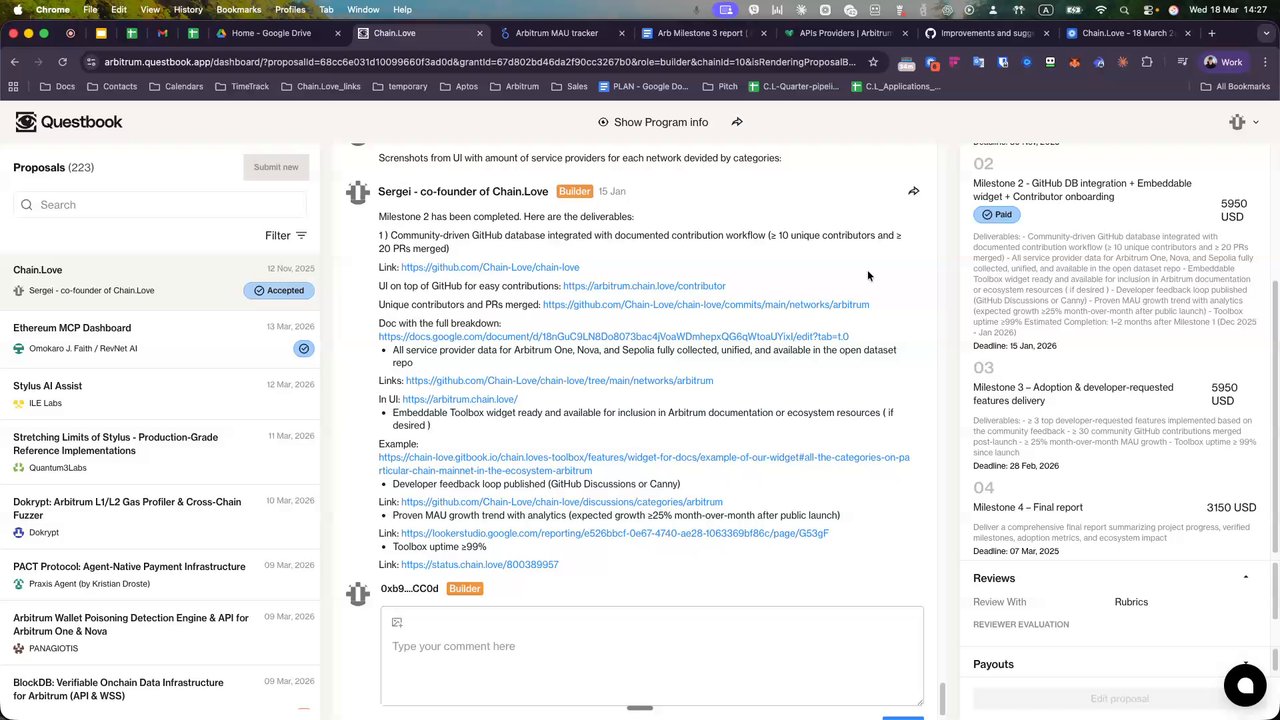1280x720 pixels.
Task: Select the Stylus AI Assist proposal
Action: point(160,394)
